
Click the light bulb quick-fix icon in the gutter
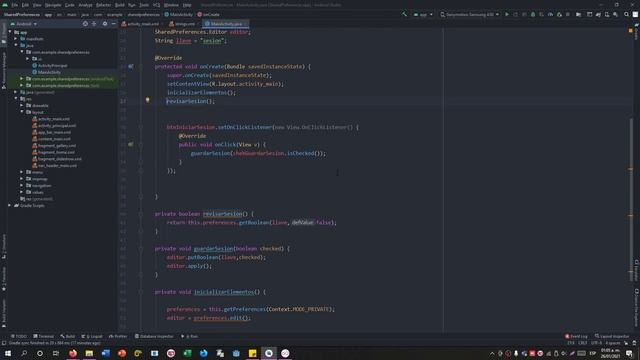pos(147,100)
